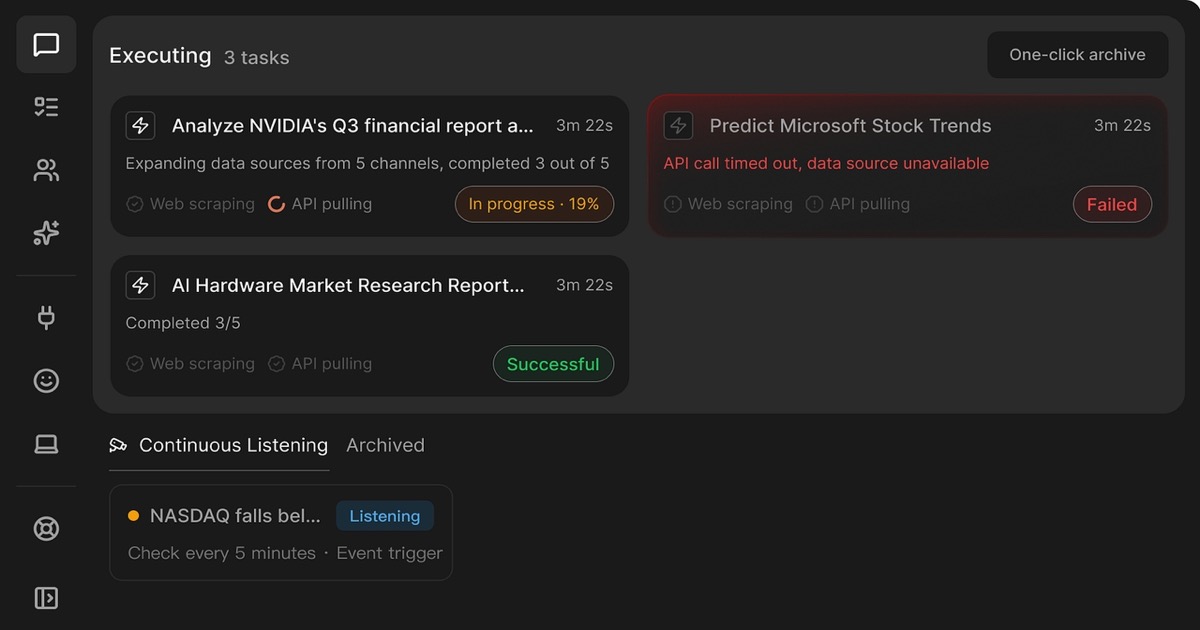Screen dimensions: 1200x630
Task: Toggle Web scraping check on NVIDIA task
Action: pos(134,204)
